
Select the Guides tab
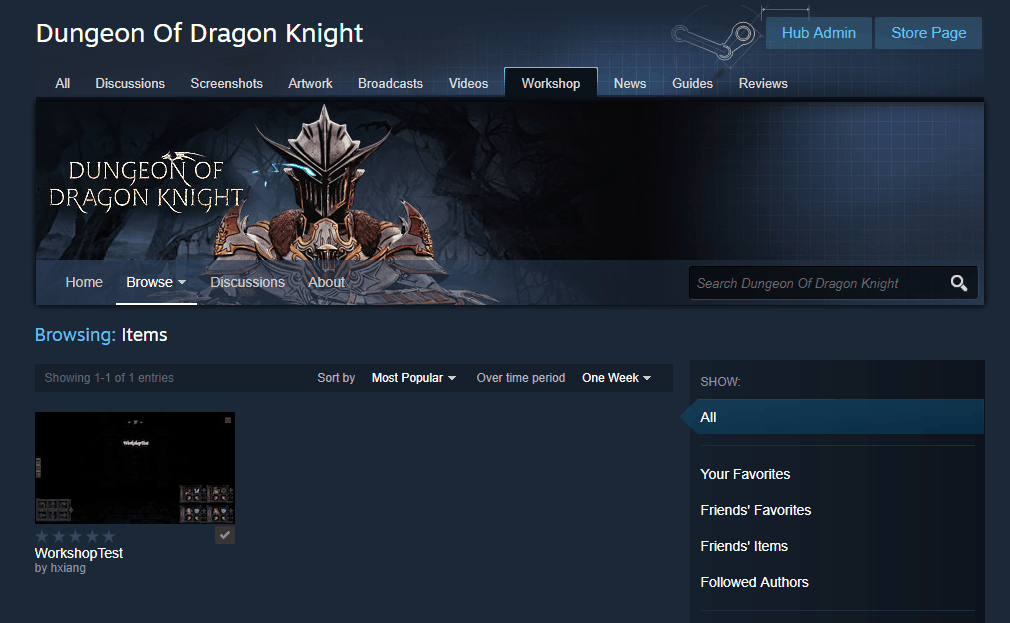pos(692,84)
